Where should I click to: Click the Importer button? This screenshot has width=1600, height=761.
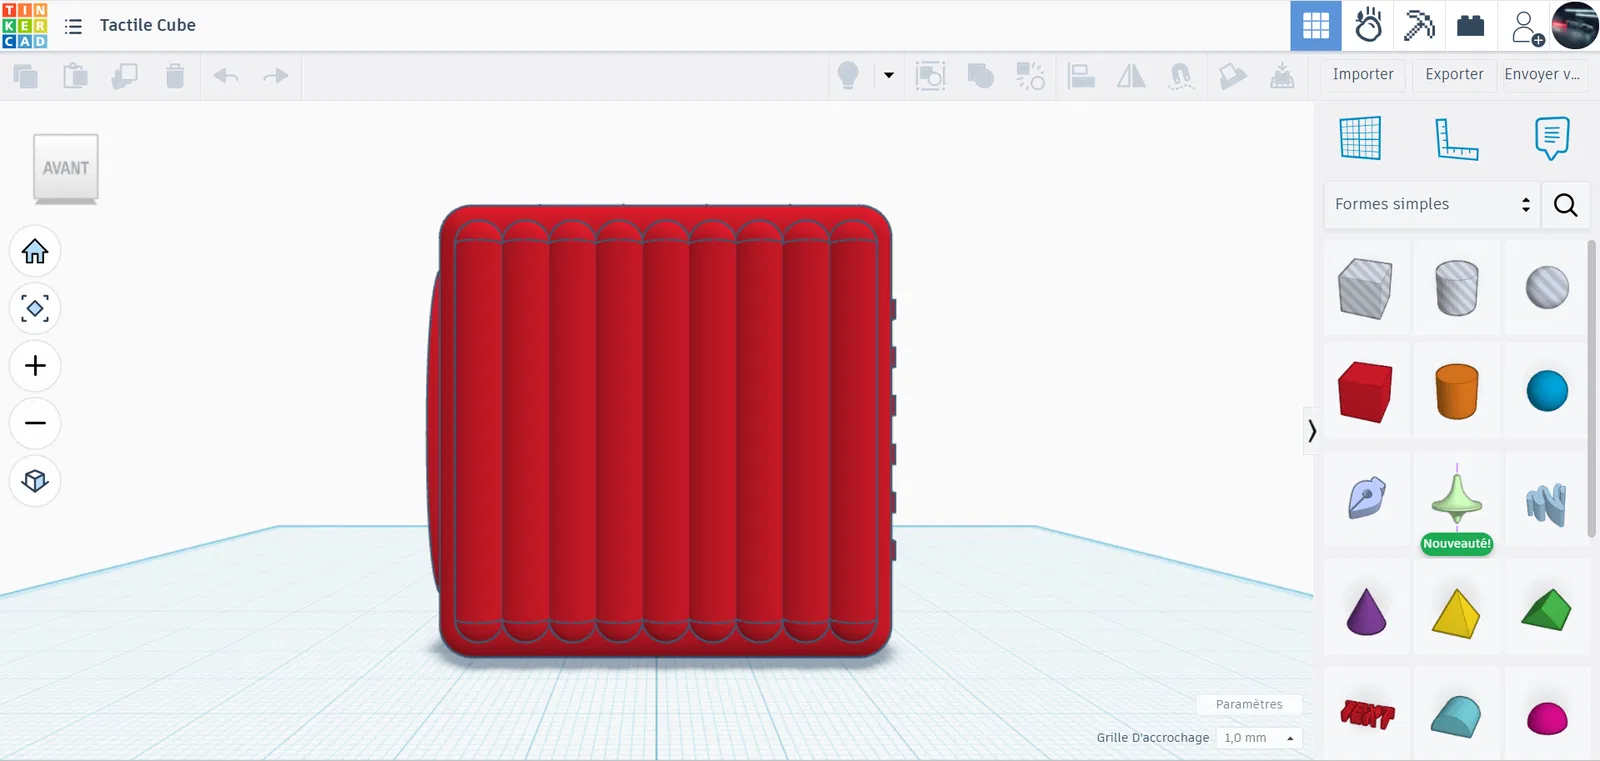pos(1363,75)
